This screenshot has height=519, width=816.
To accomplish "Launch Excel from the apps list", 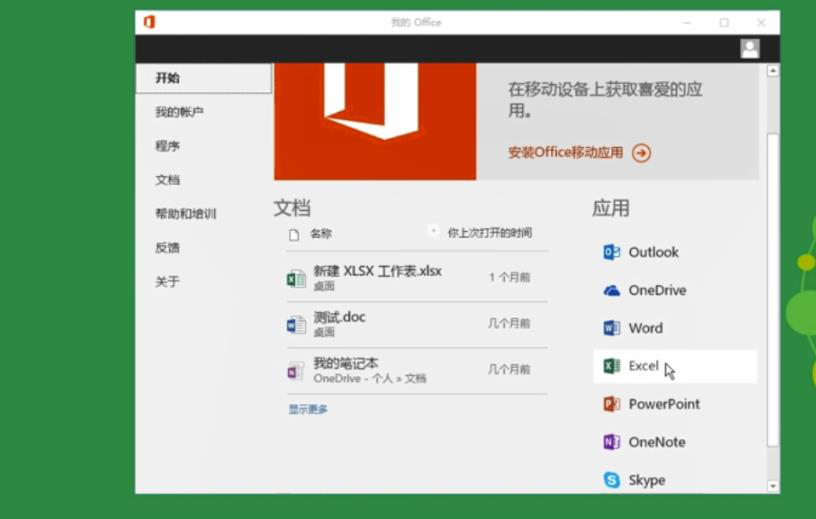I will click(674, 366).
